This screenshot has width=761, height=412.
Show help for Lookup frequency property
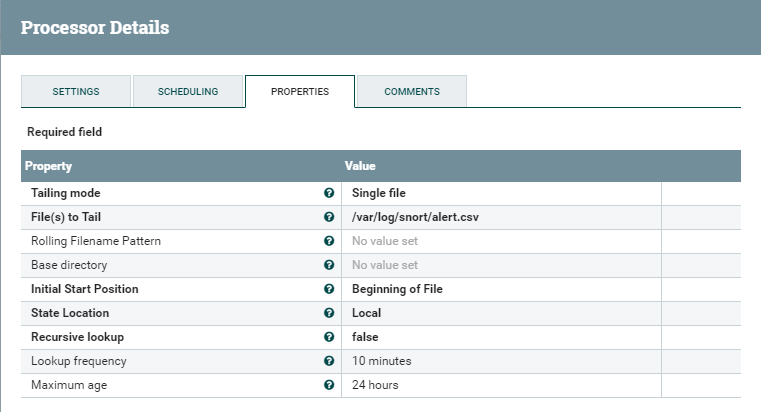pyautogui.click(x=329, y=361)
